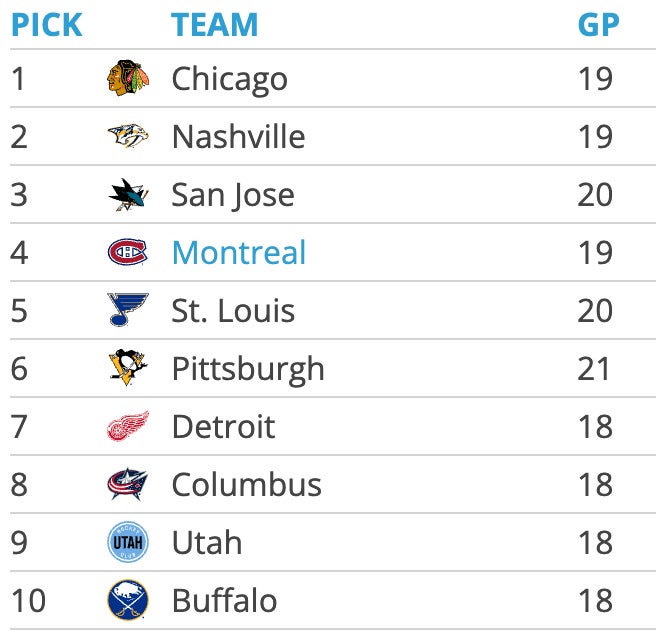The width and height of the screenshot is (656, 634).
Task: Sort by the TEAM column header
Action: (214, 25)
